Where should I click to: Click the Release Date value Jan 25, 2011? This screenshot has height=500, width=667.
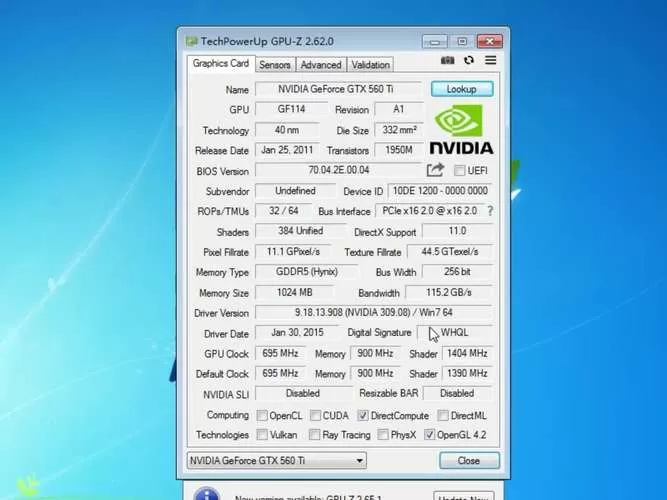287,150
